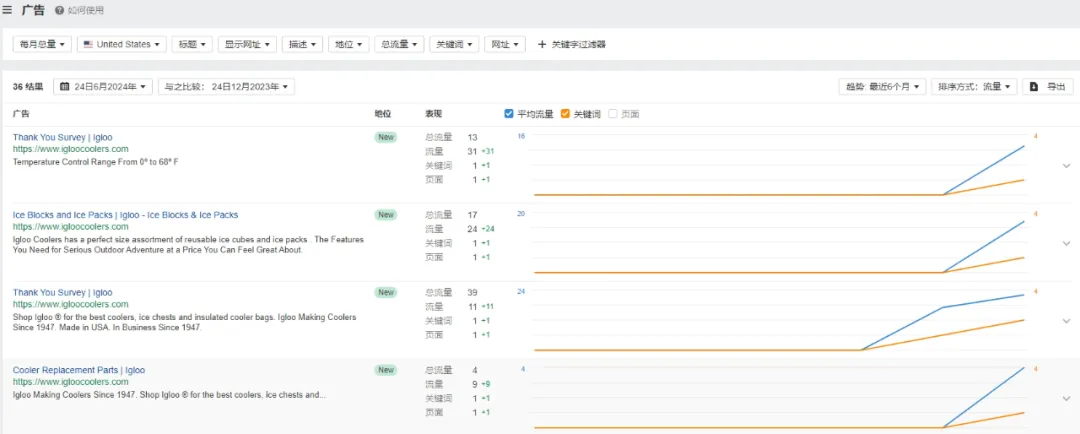
Task: Click the 表现 column header
Action: pos(434,114)
